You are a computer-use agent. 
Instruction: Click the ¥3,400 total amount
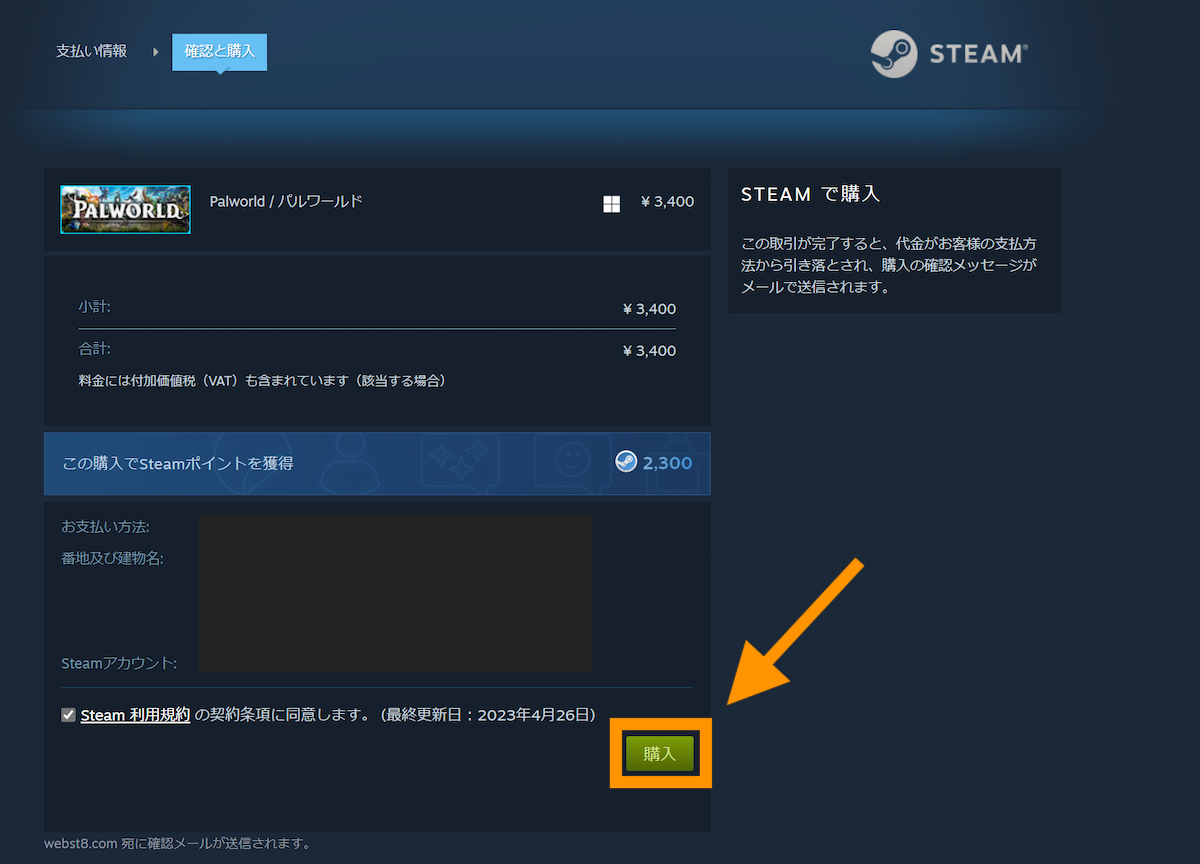tap(649, 350)
